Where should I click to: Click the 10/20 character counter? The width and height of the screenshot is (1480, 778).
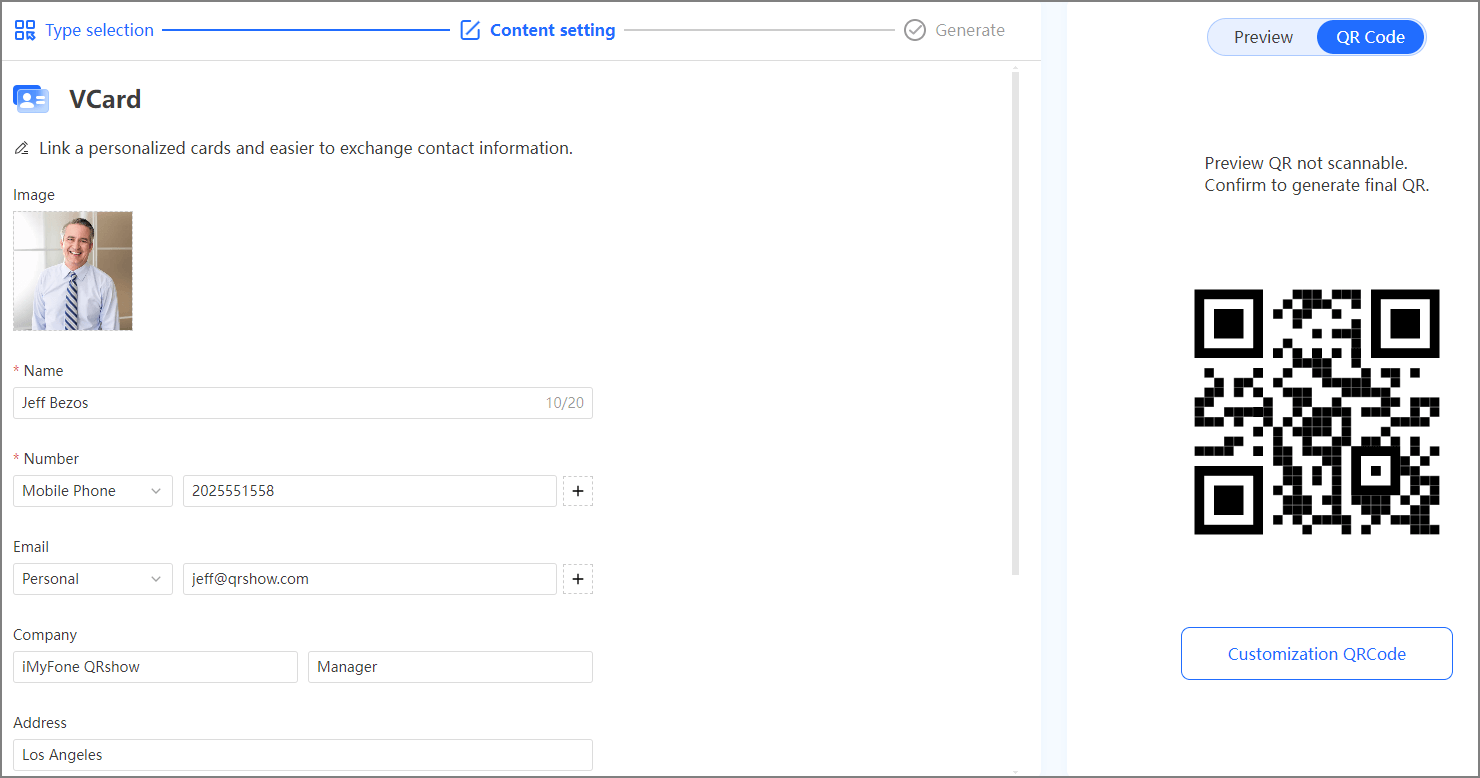(564, 403)
